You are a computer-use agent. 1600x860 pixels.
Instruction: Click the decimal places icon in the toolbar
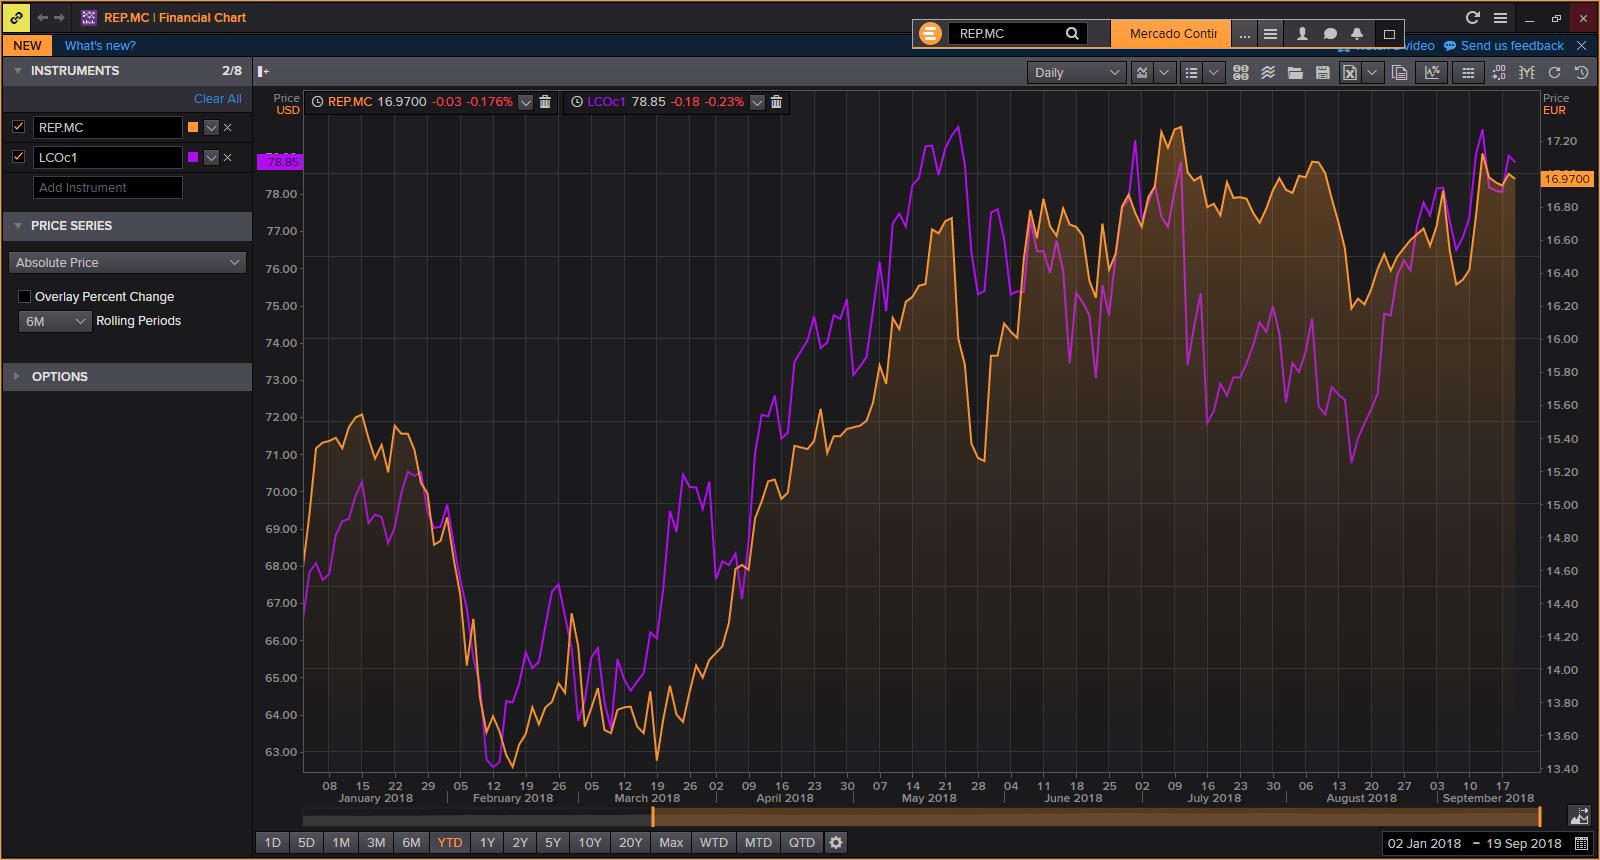point(1498,72)
